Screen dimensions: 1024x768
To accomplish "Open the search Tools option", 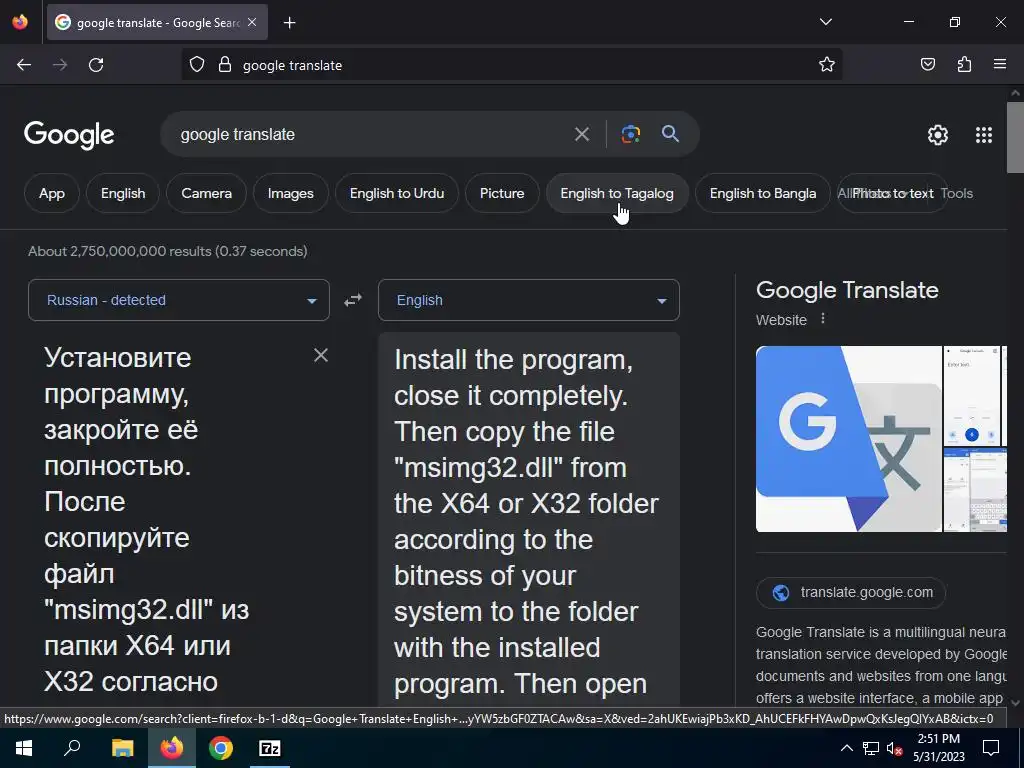I will click(x=957, y=193).
